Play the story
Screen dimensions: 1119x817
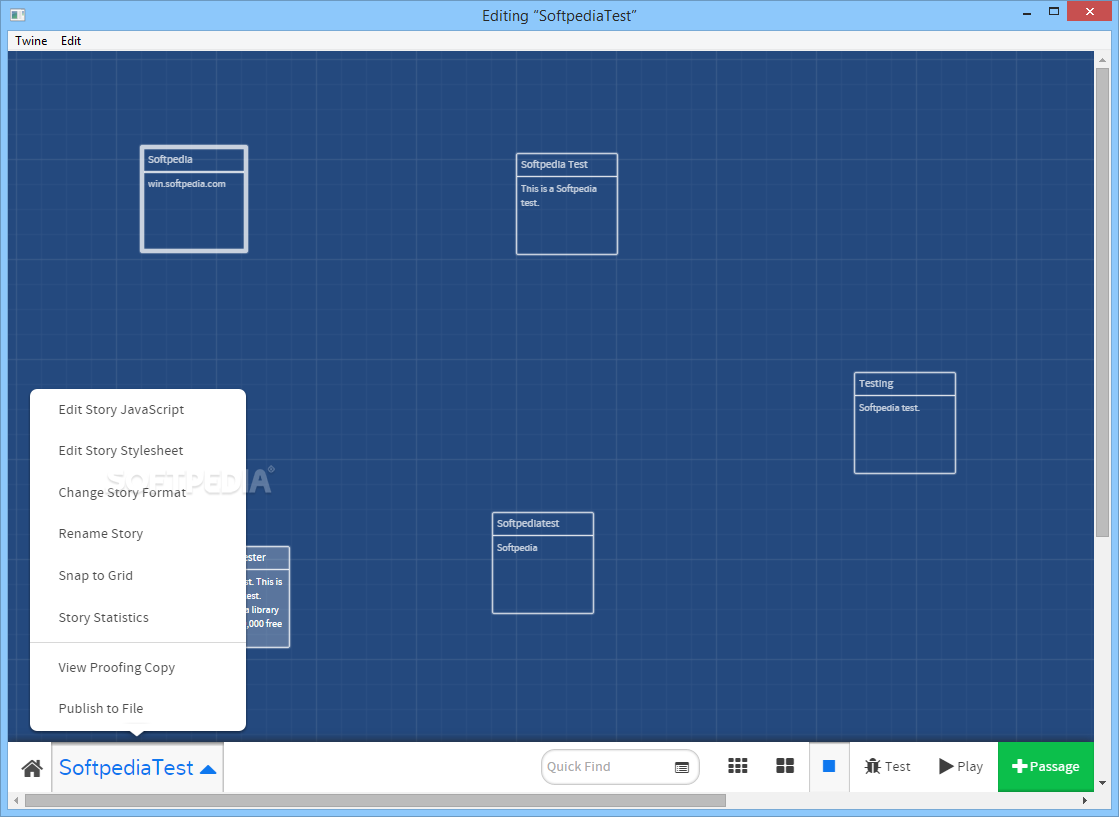coord(961,766)
